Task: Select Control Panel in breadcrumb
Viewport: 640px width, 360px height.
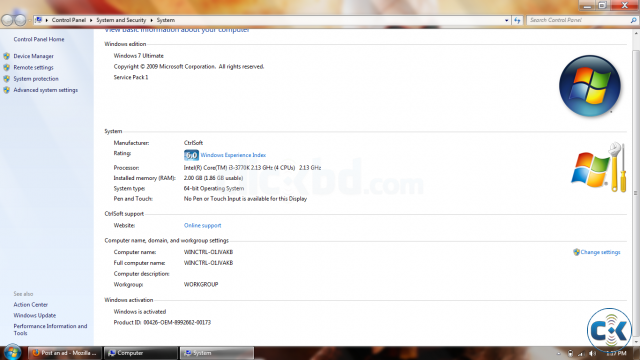Action: pyautogui.click(x=69, y=20)
